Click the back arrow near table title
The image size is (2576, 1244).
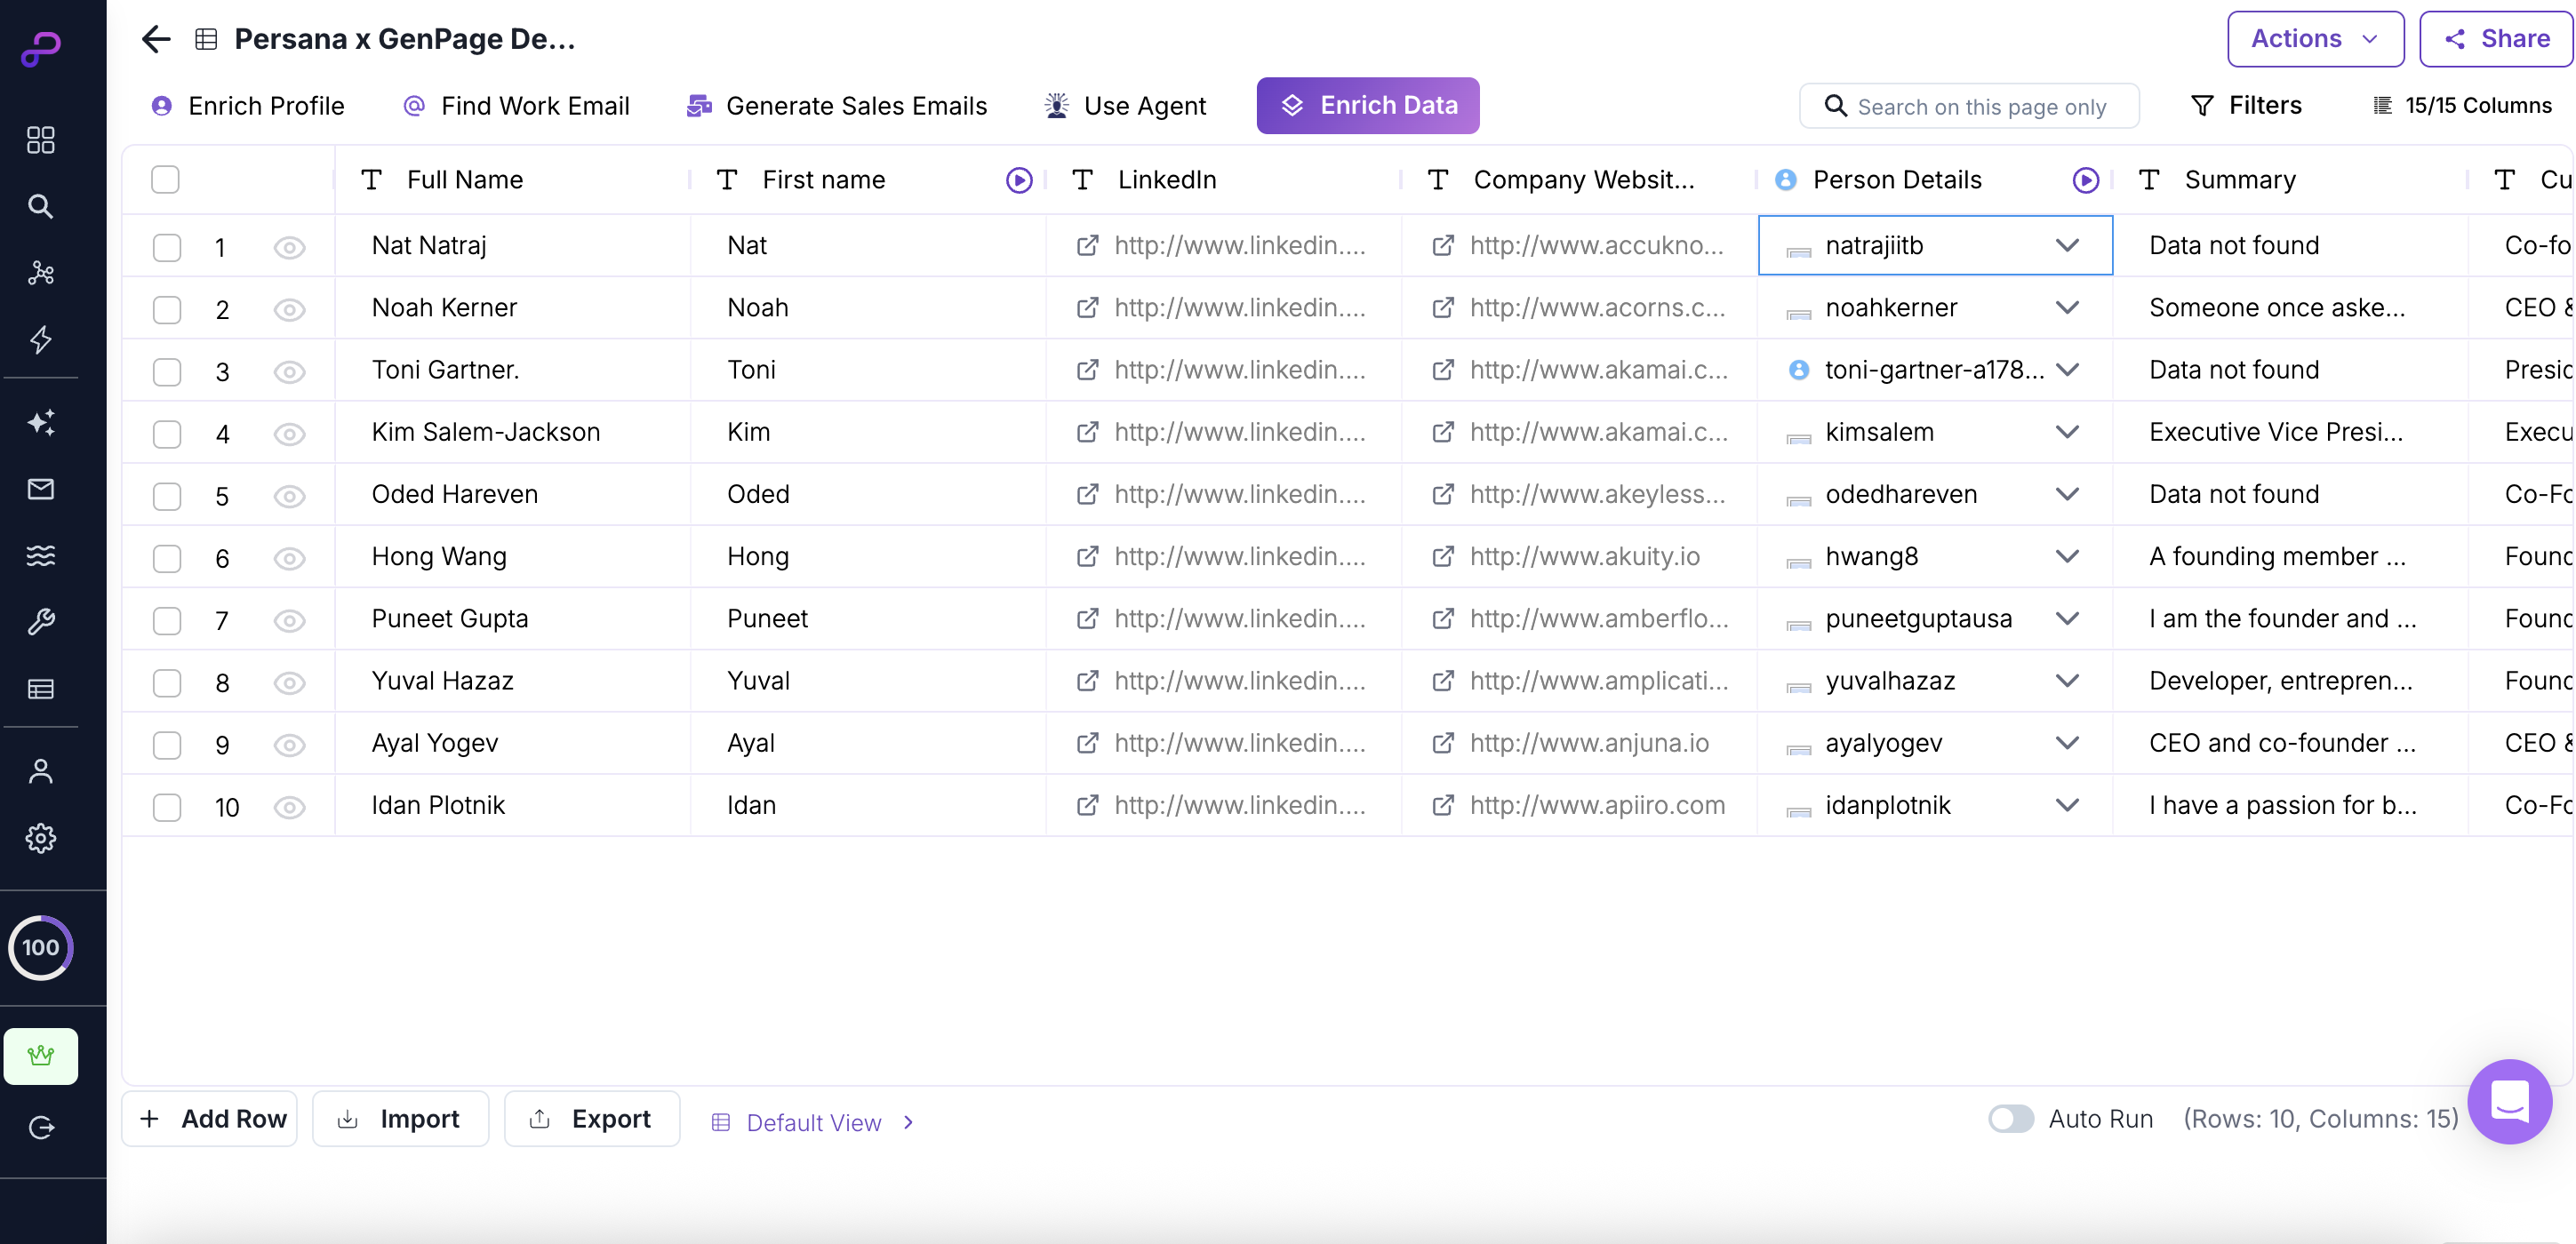coord(156,39)
